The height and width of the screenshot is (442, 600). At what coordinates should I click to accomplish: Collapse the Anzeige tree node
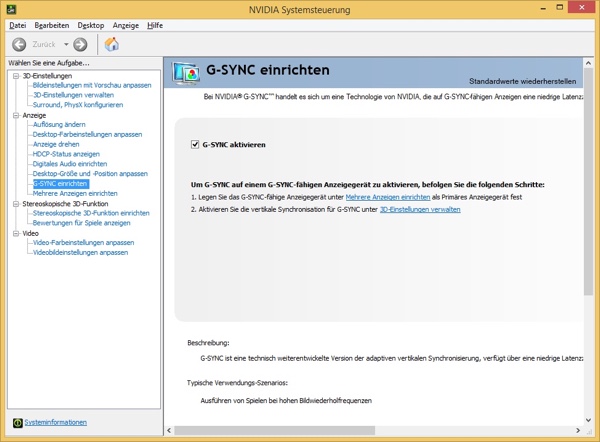16,115
